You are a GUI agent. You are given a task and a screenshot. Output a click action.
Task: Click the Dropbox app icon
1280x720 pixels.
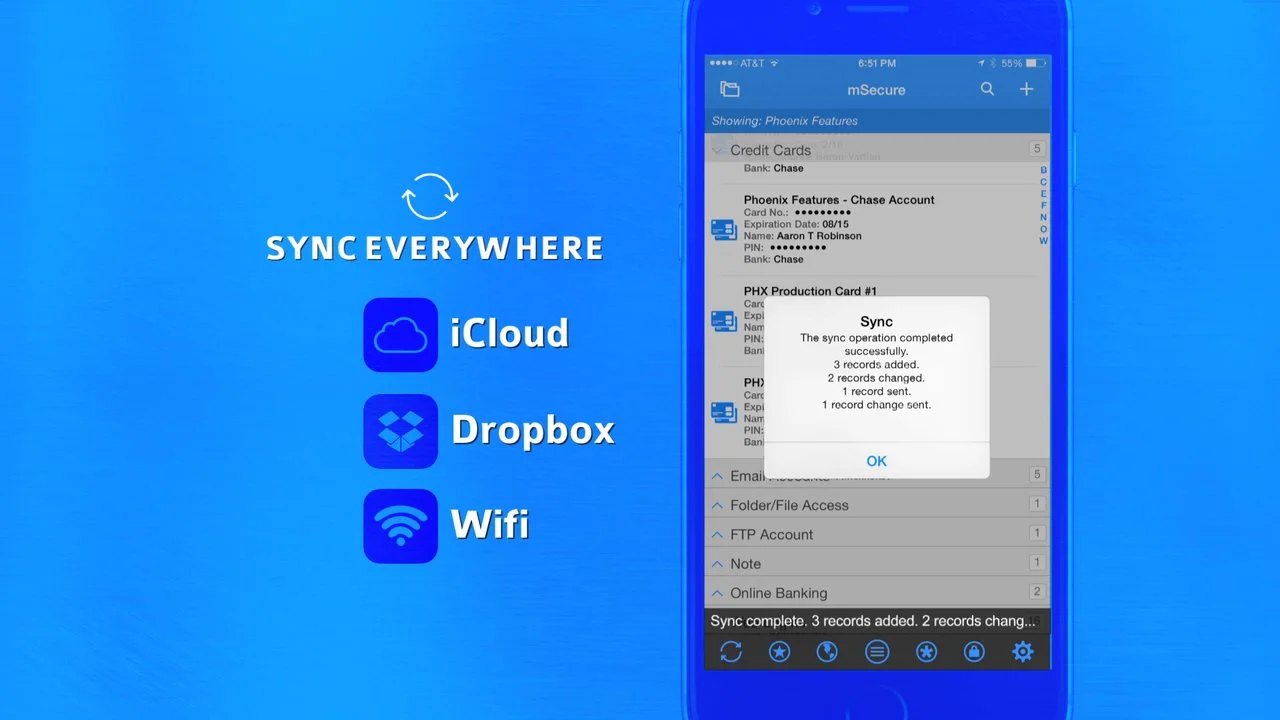coord(400,431)
